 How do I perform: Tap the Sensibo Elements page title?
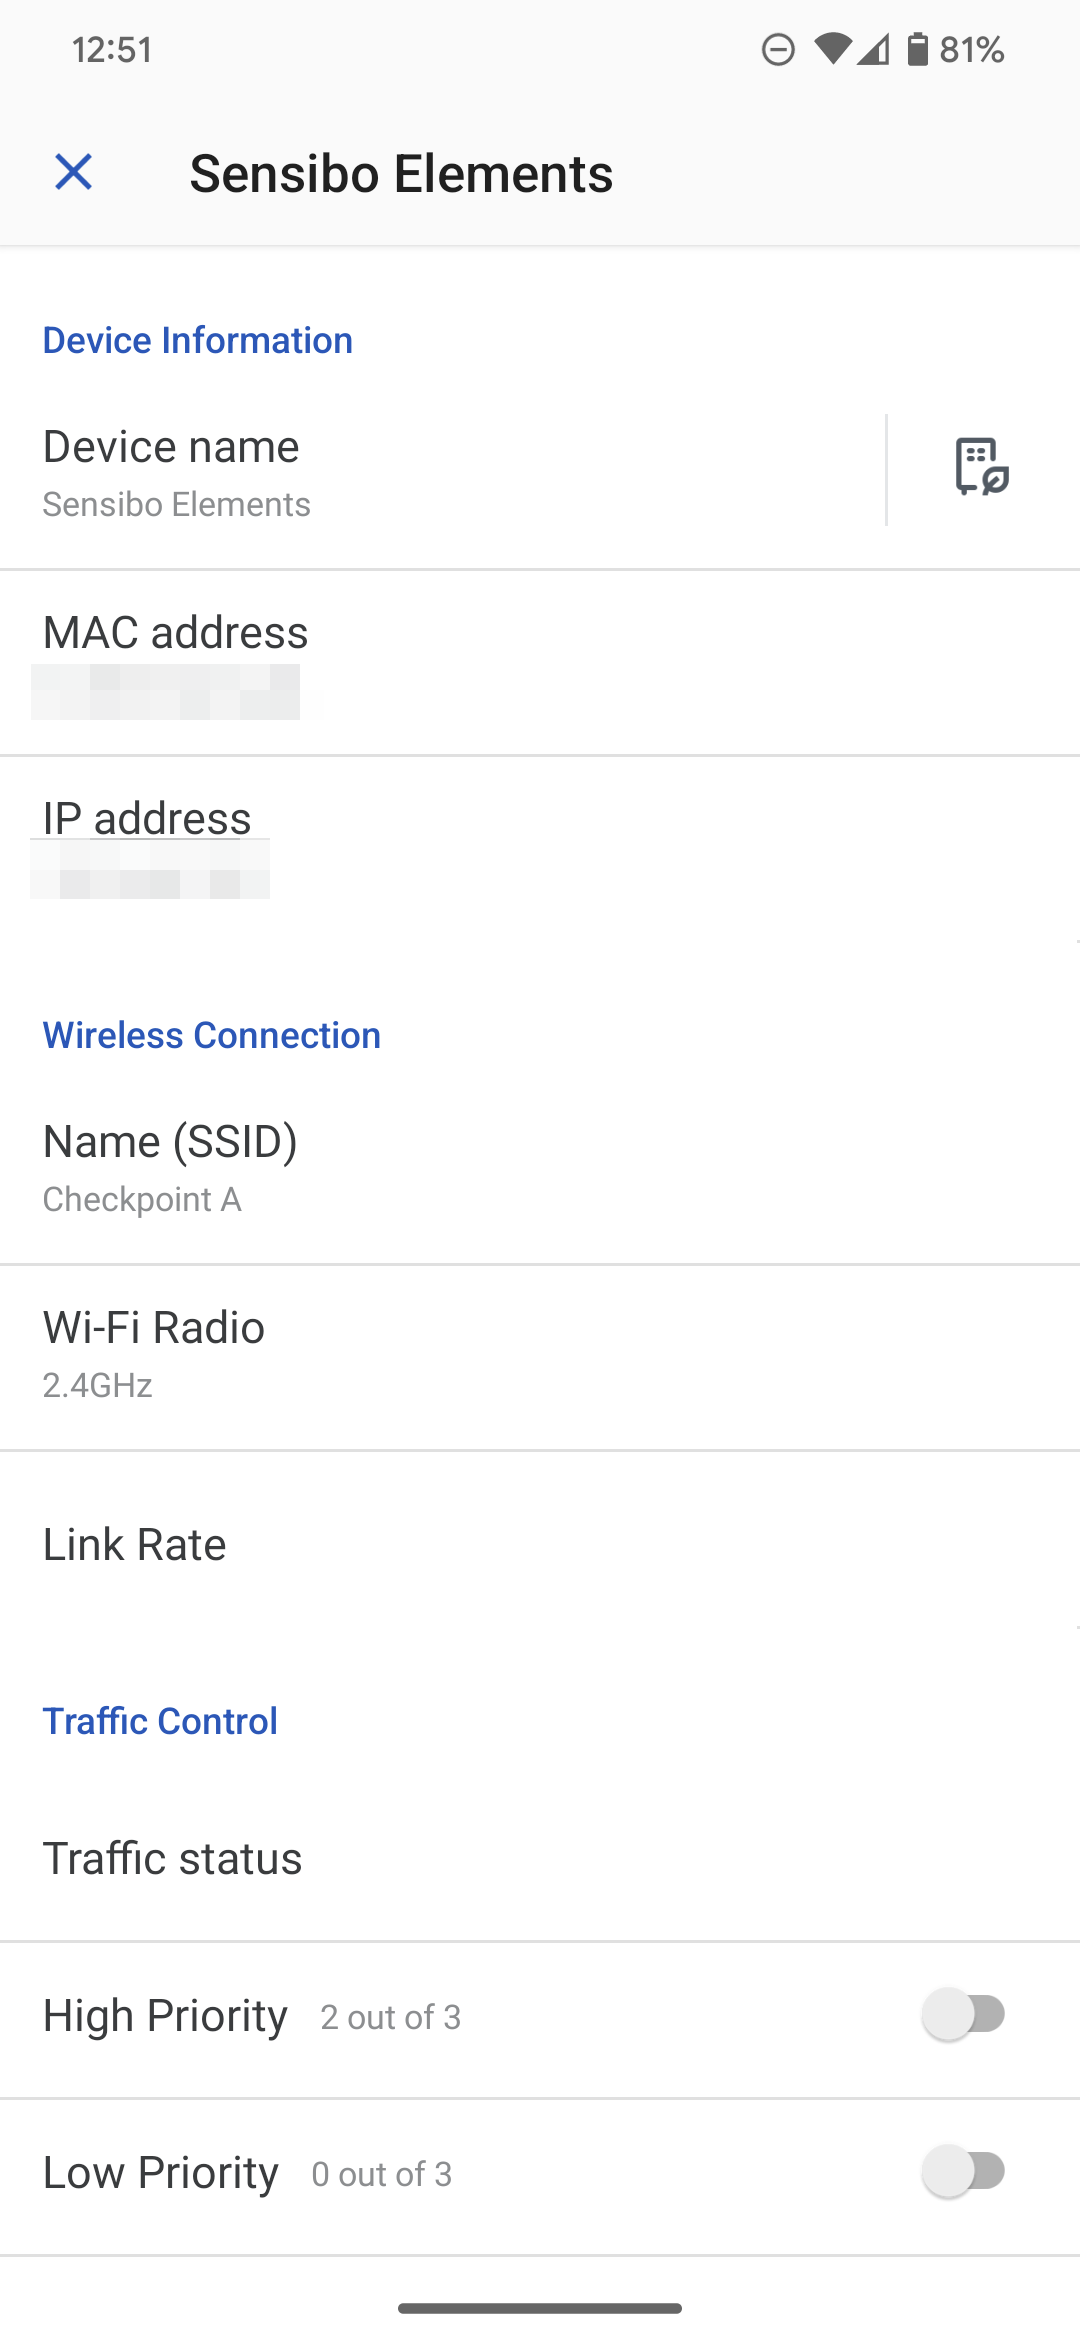click(401, 173)
